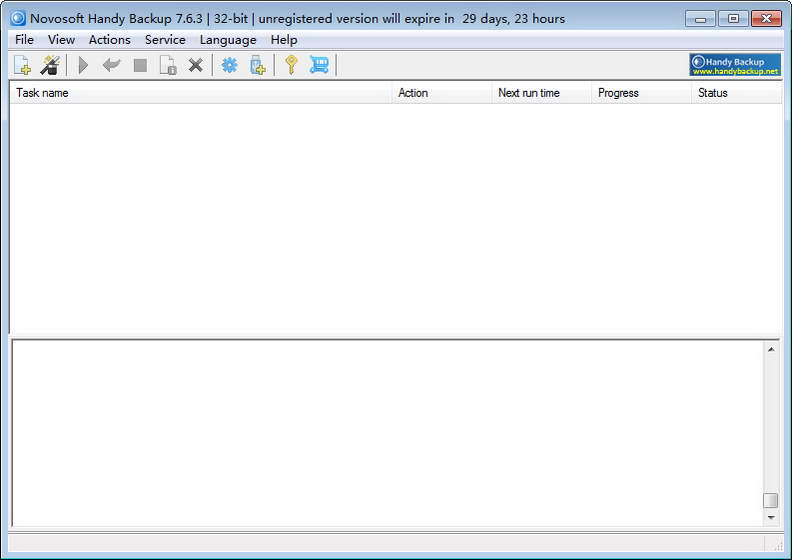Open settings with the blue gear icon
The width and height of the screenshot is (792, 560).
click(229, 65)
